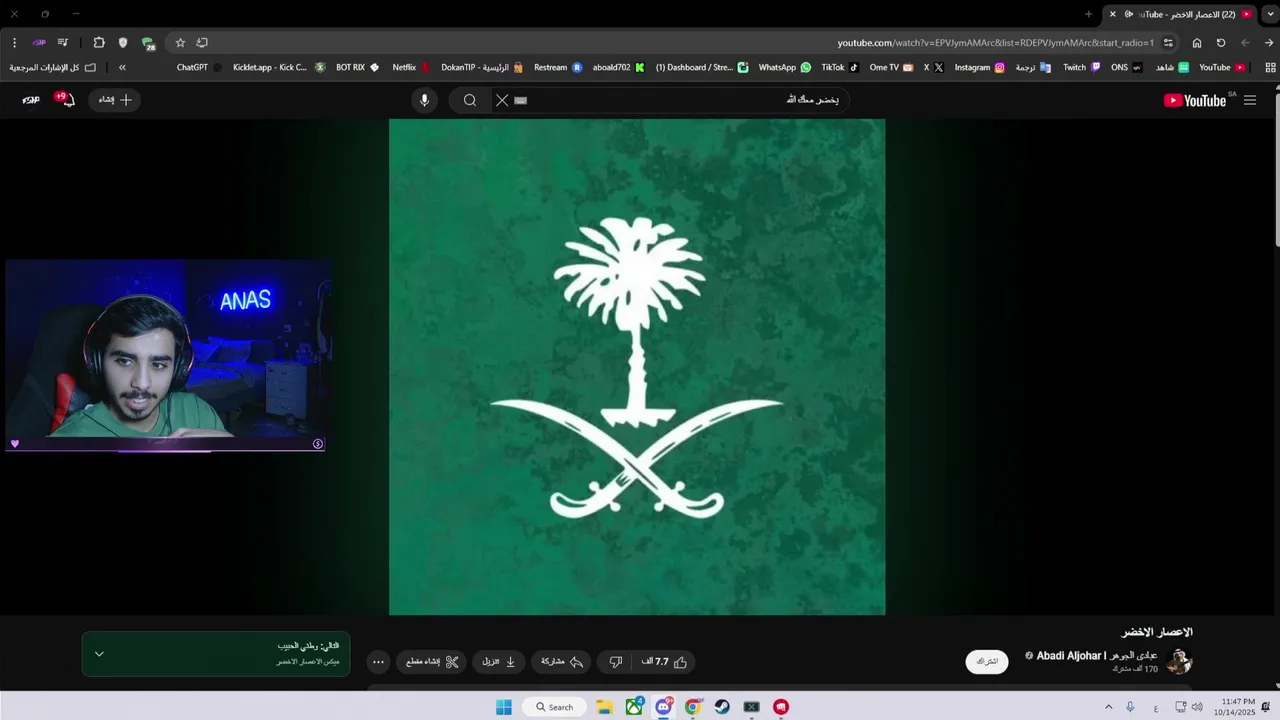Start voice search with the microphone
The height and width of the screenshot is (720, 1280).
424,100
